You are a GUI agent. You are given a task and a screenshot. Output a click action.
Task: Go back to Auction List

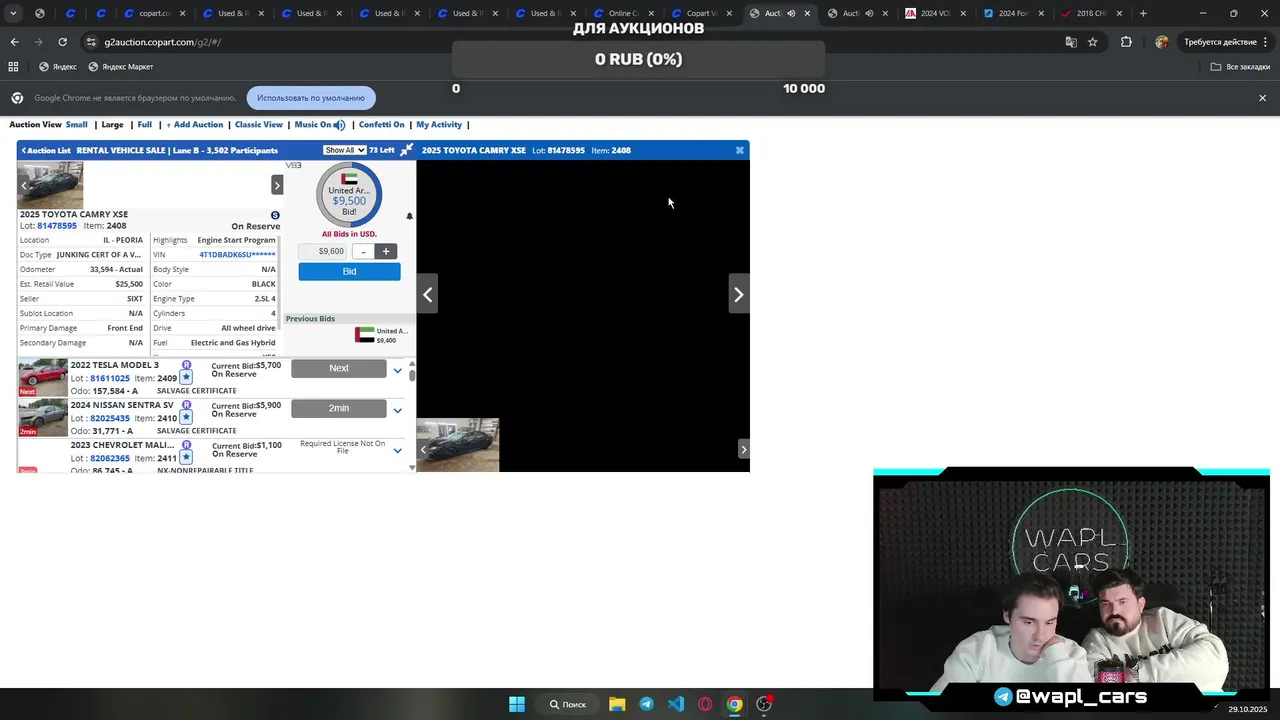(46, 151)
